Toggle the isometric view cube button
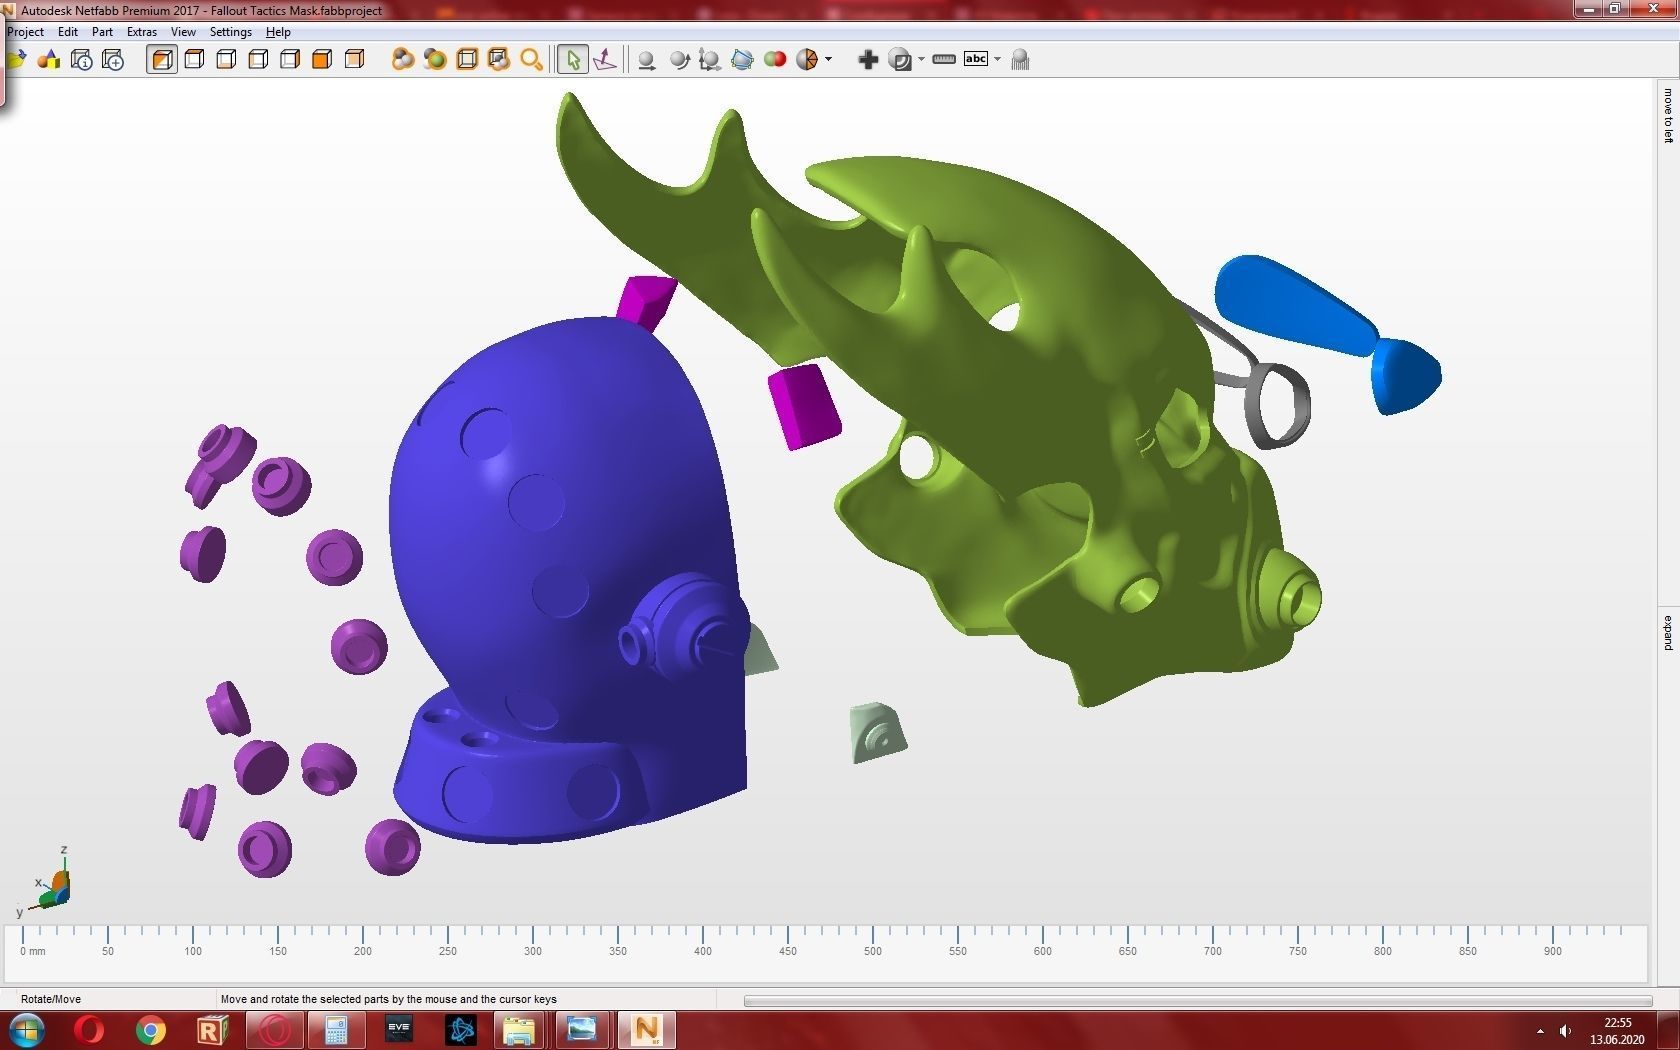Viewport: 1680px width, 1050px height. pyautogui.click(x=162, y=60)
